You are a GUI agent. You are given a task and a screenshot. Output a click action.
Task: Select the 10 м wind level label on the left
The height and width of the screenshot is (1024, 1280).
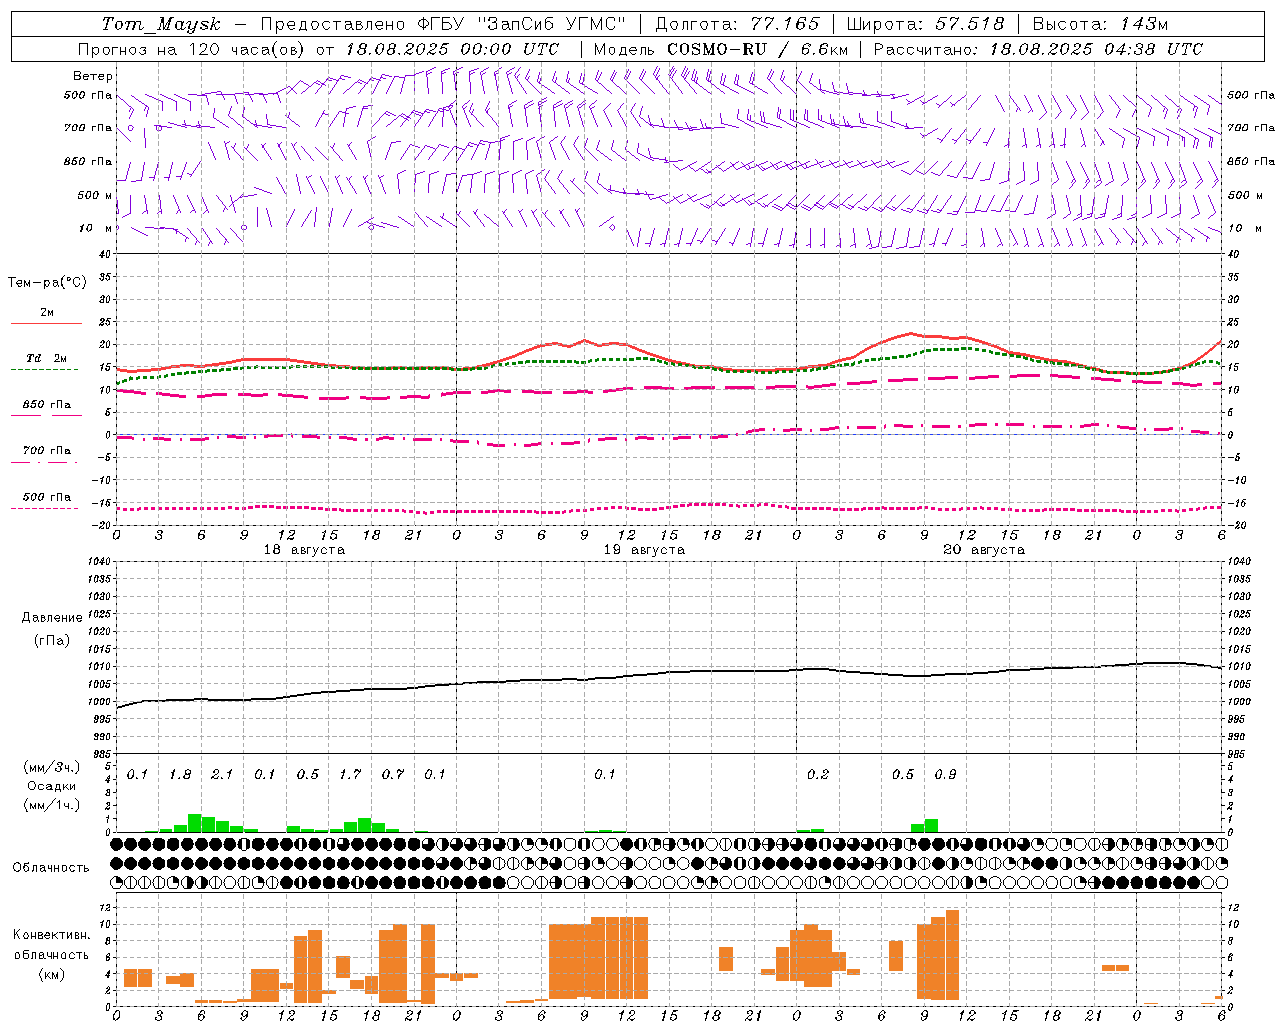click(x=95, y=228)
